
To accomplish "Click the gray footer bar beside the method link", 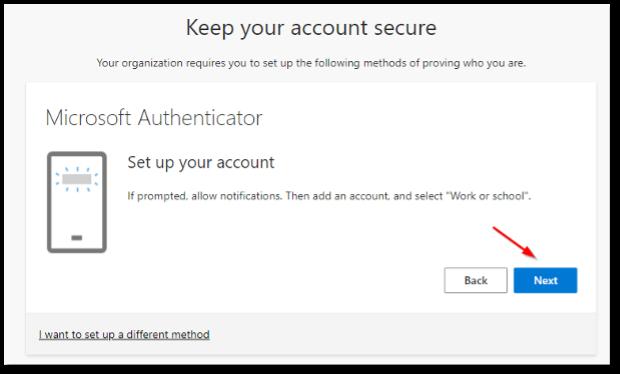I will [x=395, y=334].
